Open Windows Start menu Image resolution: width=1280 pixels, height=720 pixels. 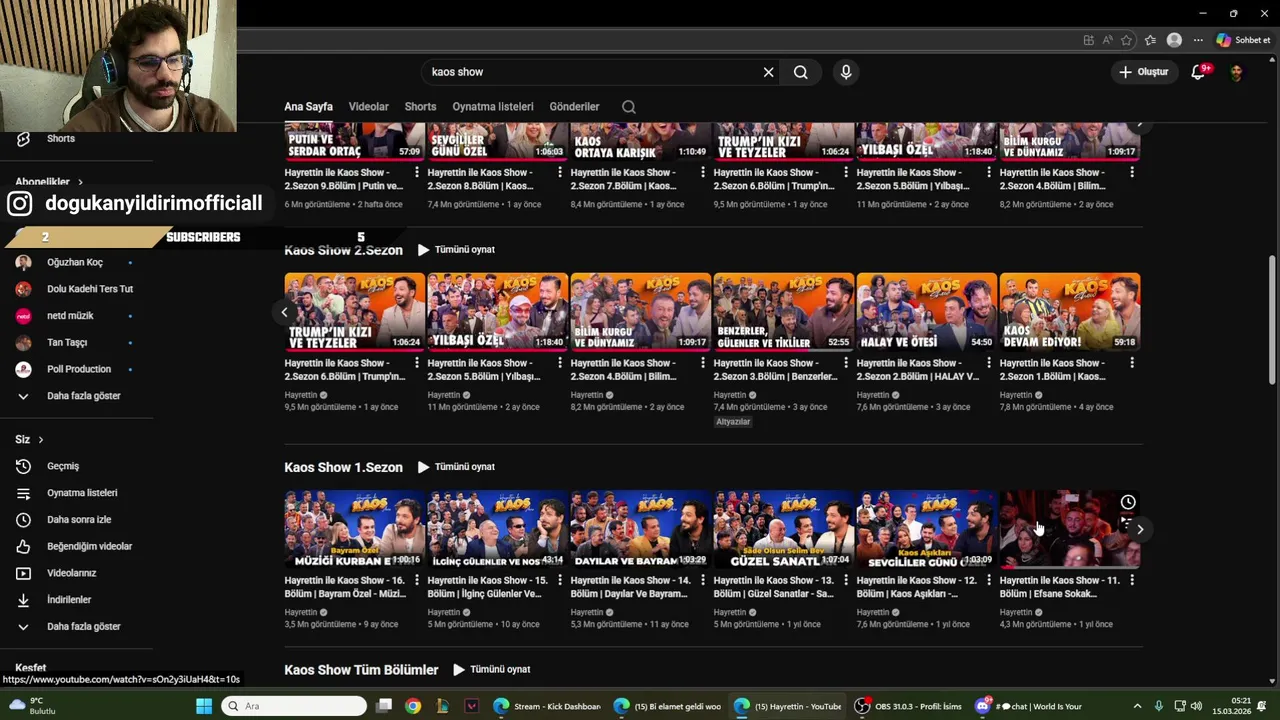pos(204,706)
